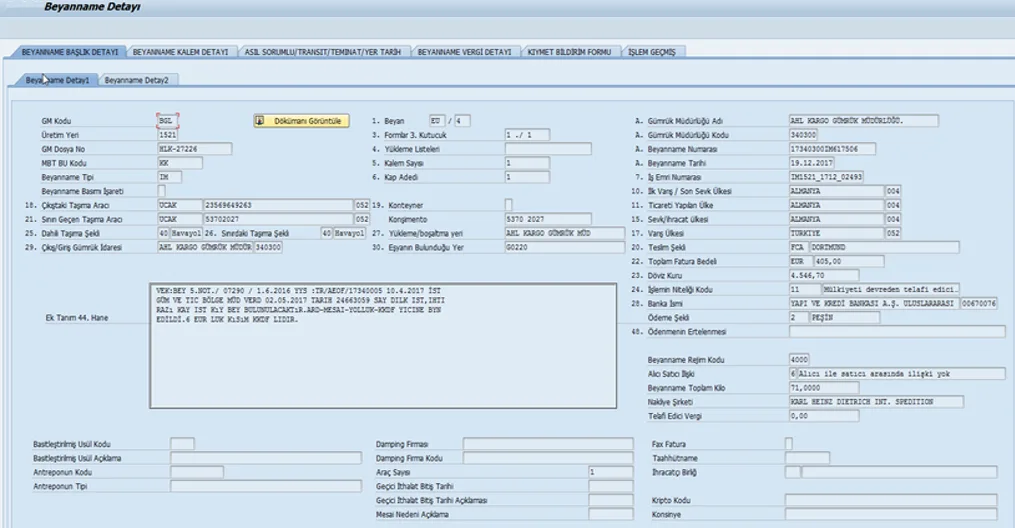Click the Damping Firma Kodu field
1015x528 pixels.
point(548,458)
